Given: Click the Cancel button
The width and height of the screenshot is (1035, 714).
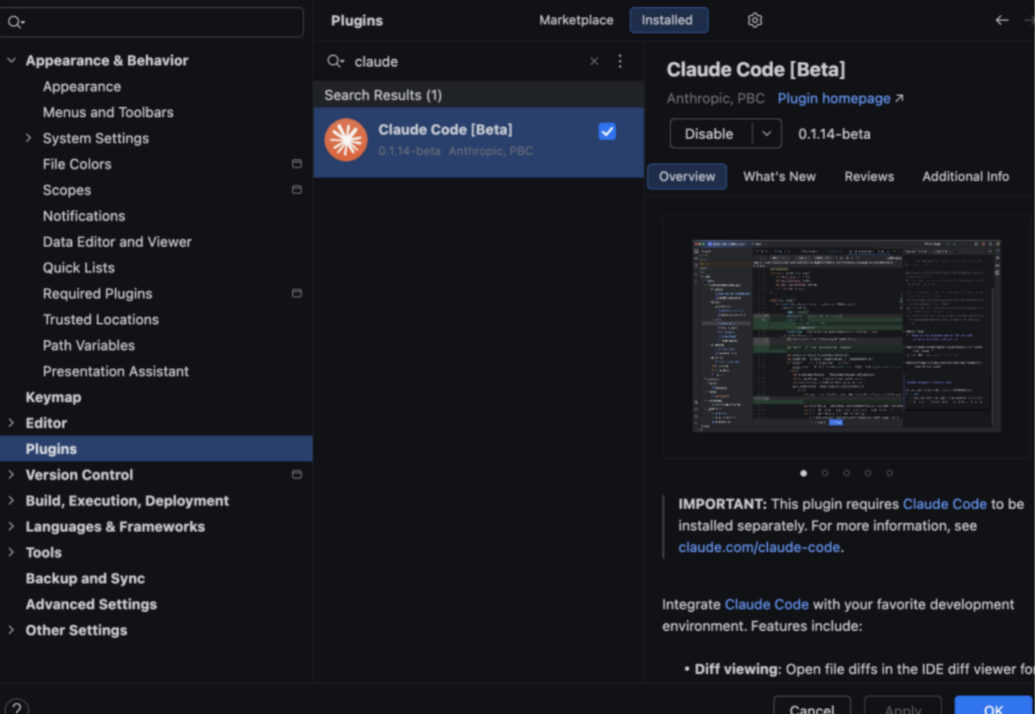Looking at the screenshot, I should pyautogui.click(x=812, y=707).
